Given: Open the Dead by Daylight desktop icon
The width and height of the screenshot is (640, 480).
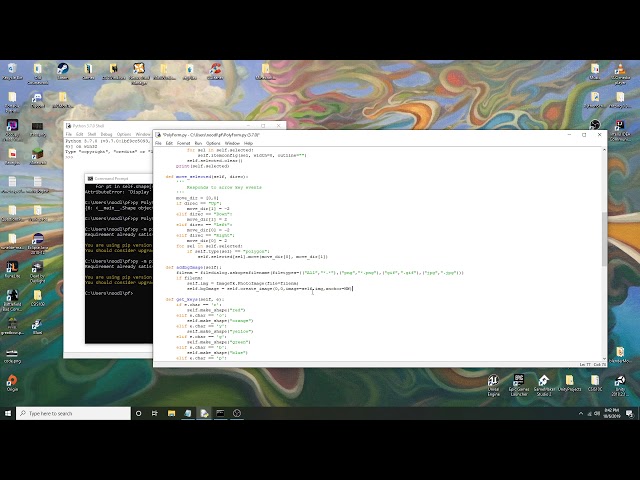Looking at the screenshot, I should tap(38, 272).
